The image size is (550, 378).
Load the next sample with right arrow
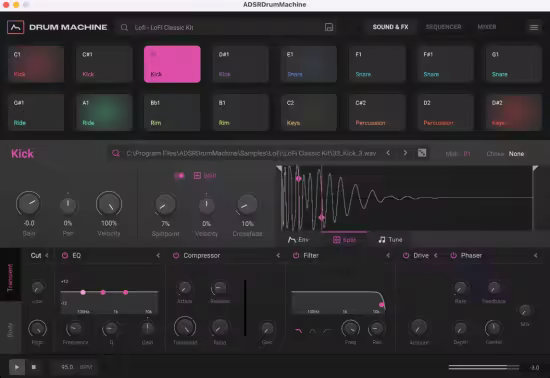pyautogui.click(x=405, y=153)
